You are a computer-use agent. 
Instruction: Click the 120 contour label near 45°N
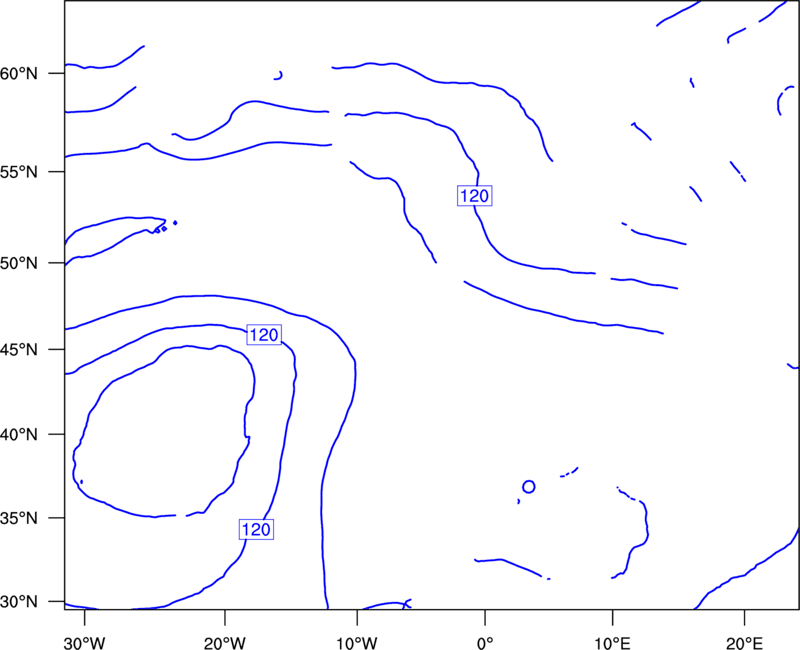coord(264,335)
